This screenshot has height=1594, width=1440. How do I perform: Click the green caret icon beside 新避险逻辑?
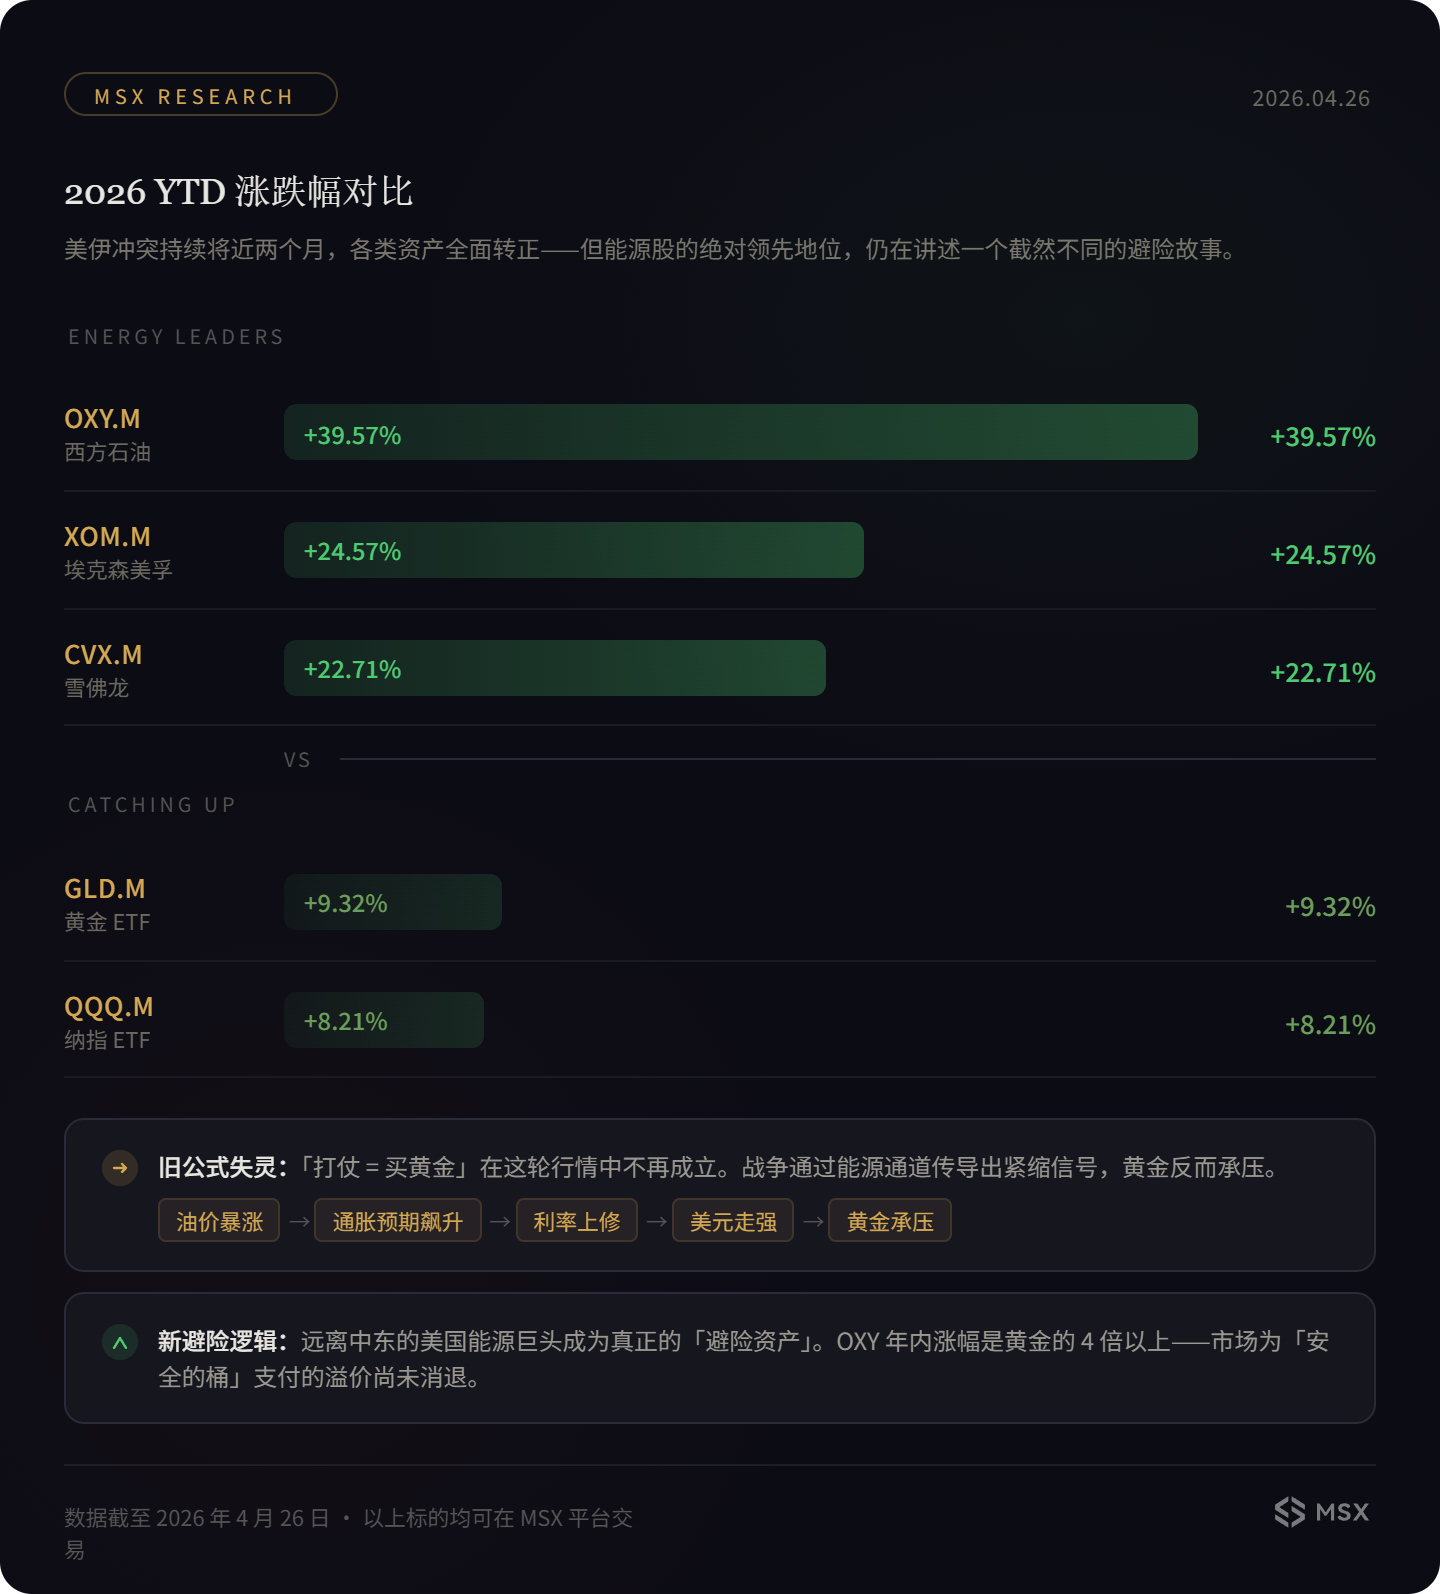[120, 1342]
